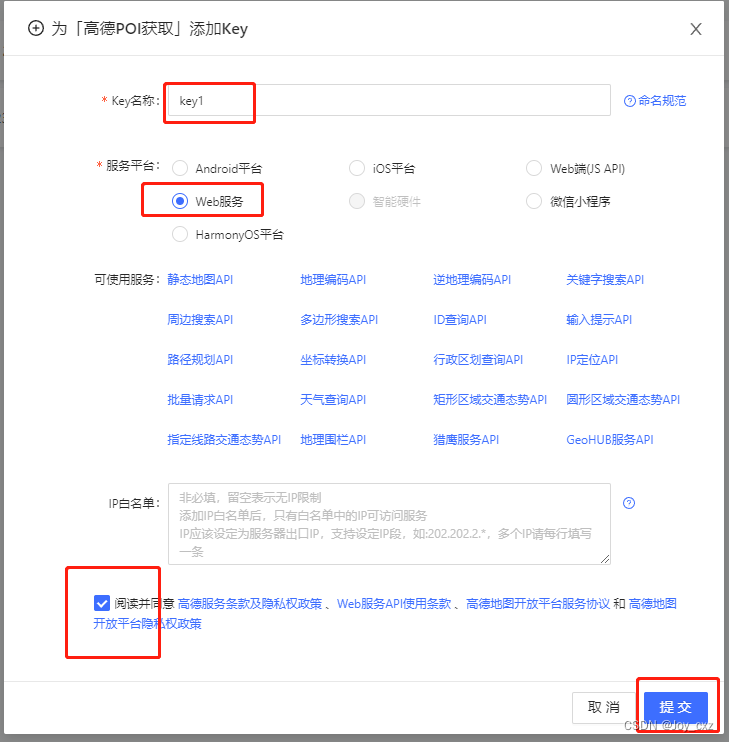Viewport: 729px width, 742px height.
Task: Open the 天气查询API link
Action: tap(333, 400)
